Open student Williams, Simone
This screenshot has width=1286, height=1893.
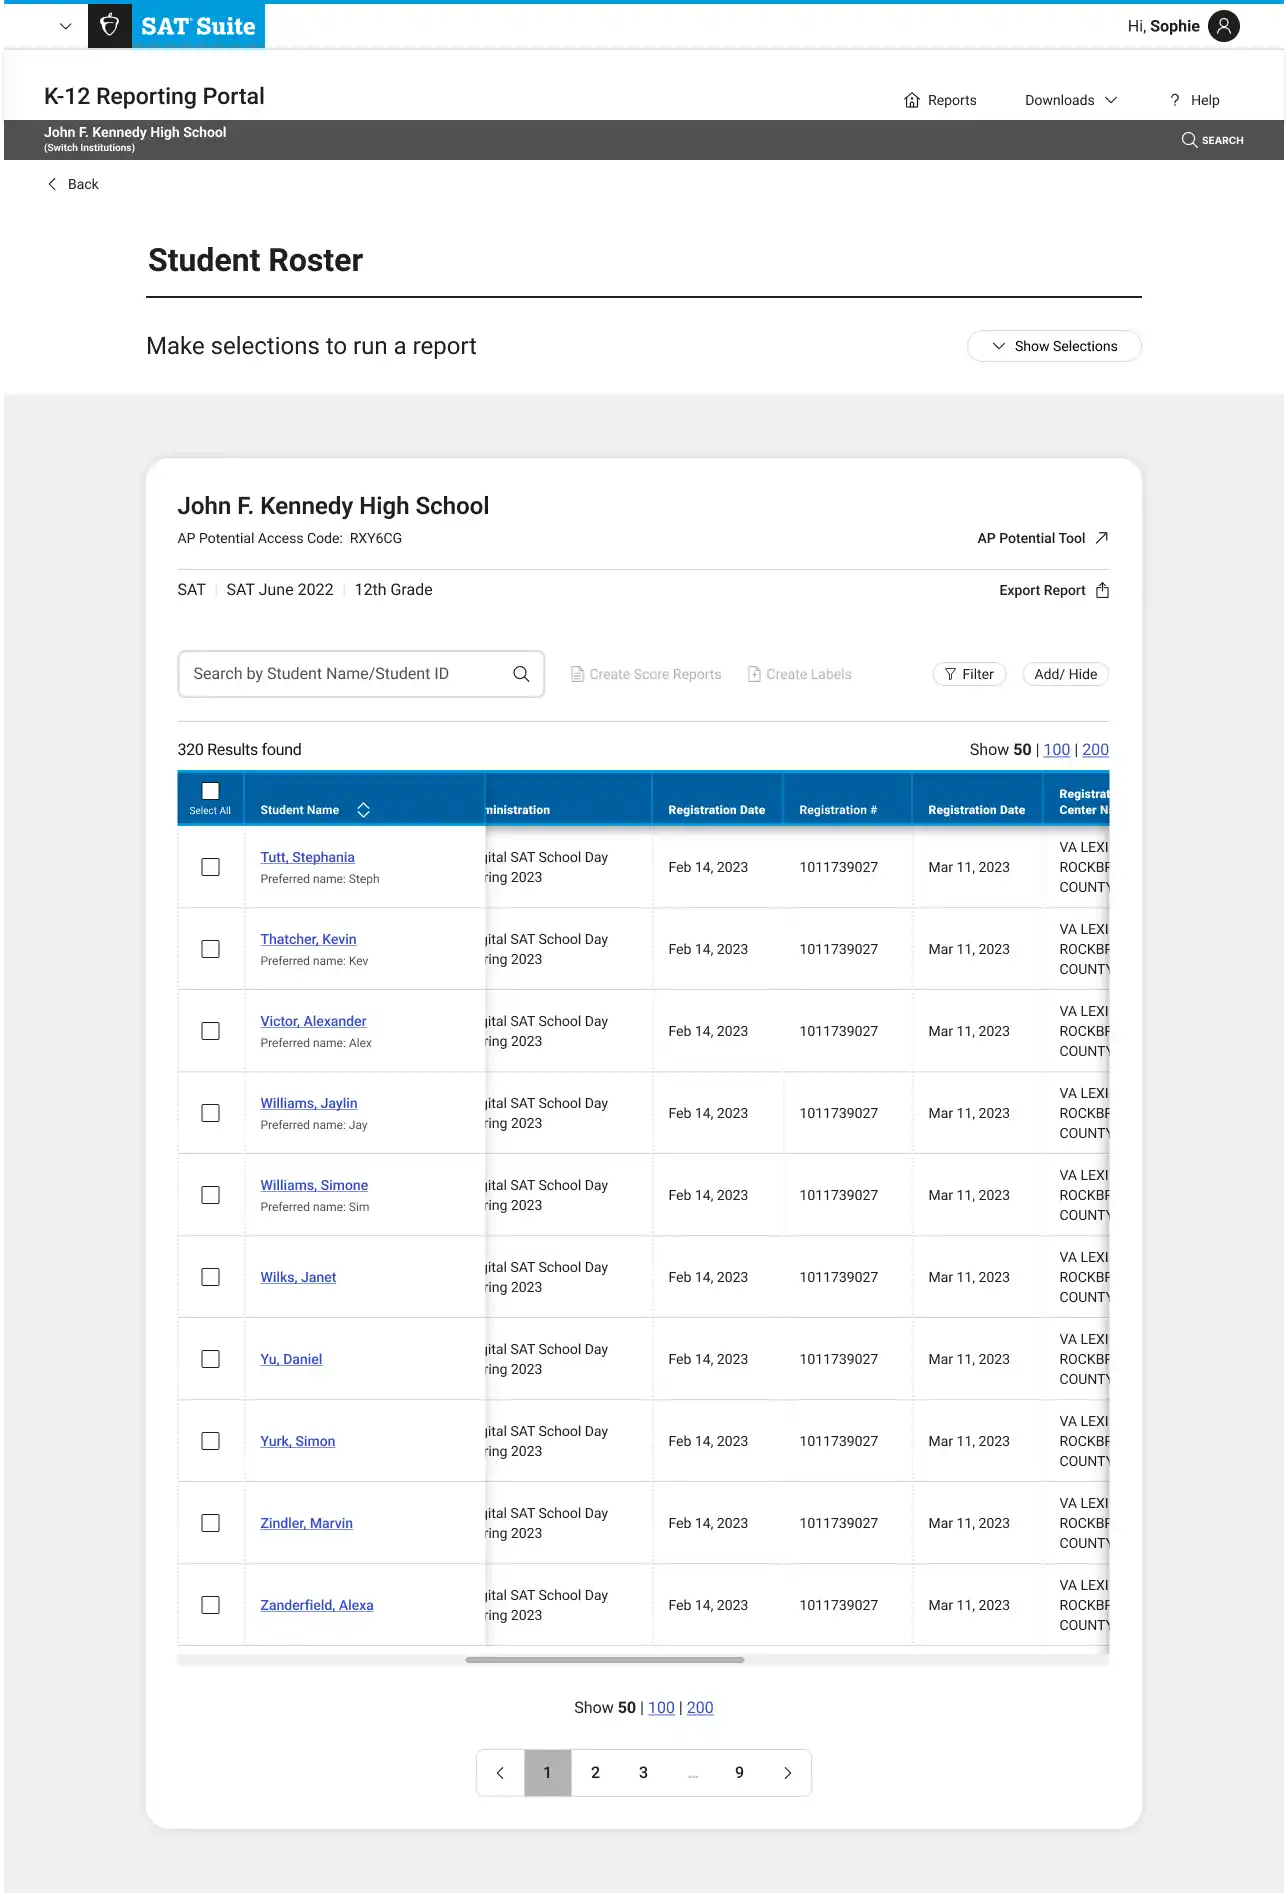coord(314,1185)
